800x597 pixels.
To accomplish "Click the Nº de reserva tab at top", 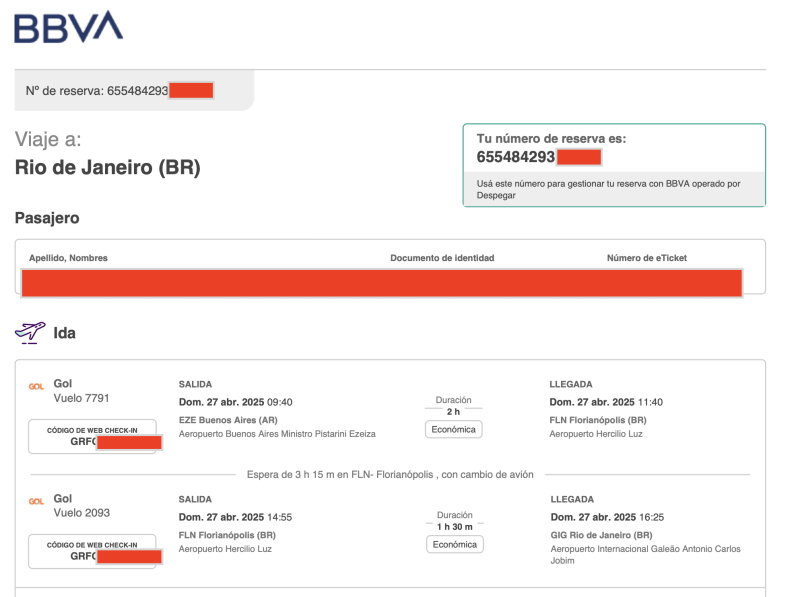I will (133, 91).
